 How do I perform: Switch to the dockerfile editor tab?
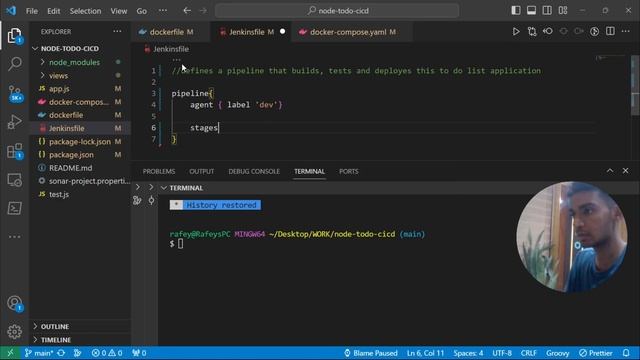pyautogui.click(x=170, y=32)
